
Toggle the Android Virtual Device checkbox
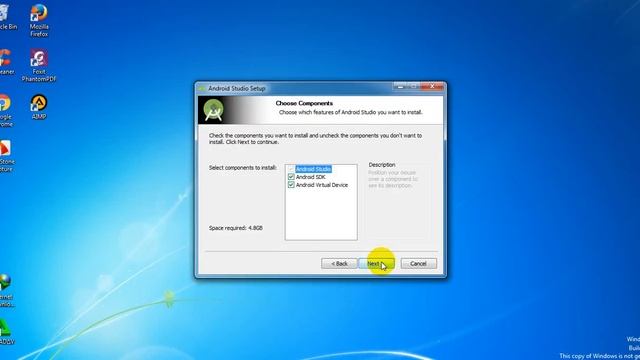[x=291, y=185]
